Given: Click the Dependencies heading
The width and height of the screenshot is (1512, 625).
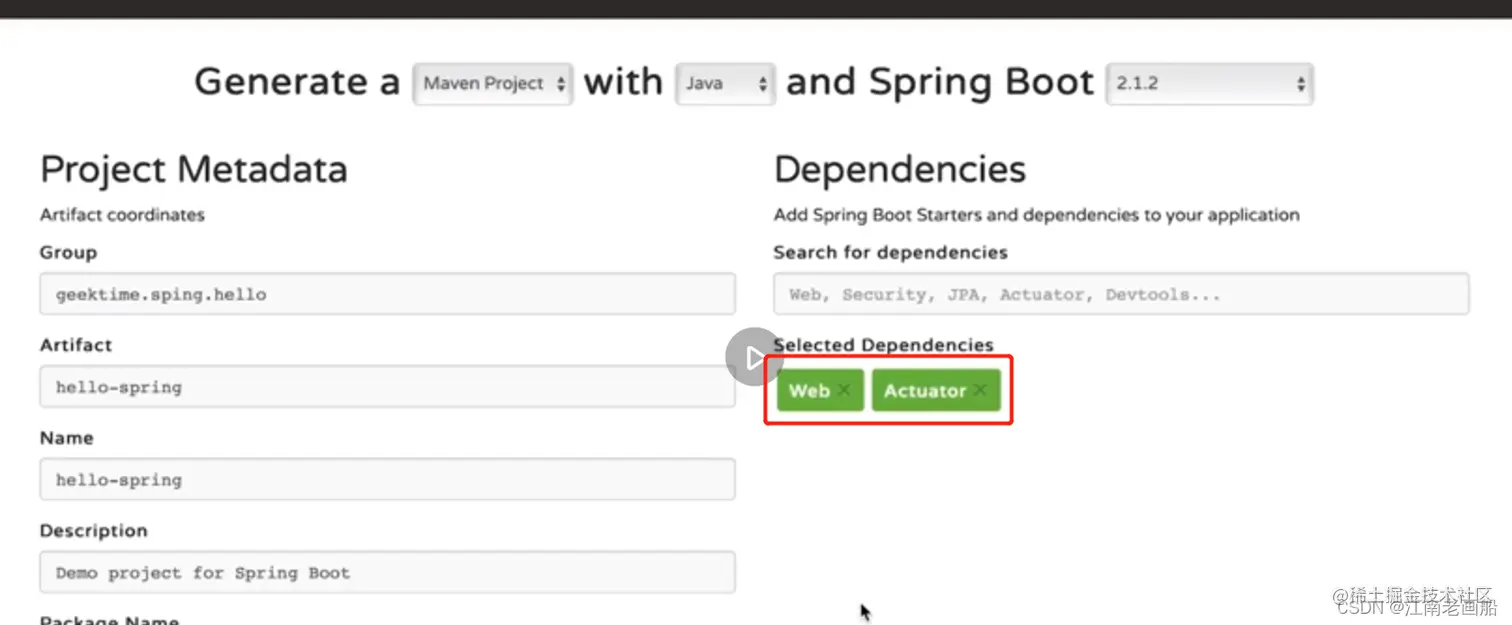Looking at the screenshot, I should coord(900,169).
